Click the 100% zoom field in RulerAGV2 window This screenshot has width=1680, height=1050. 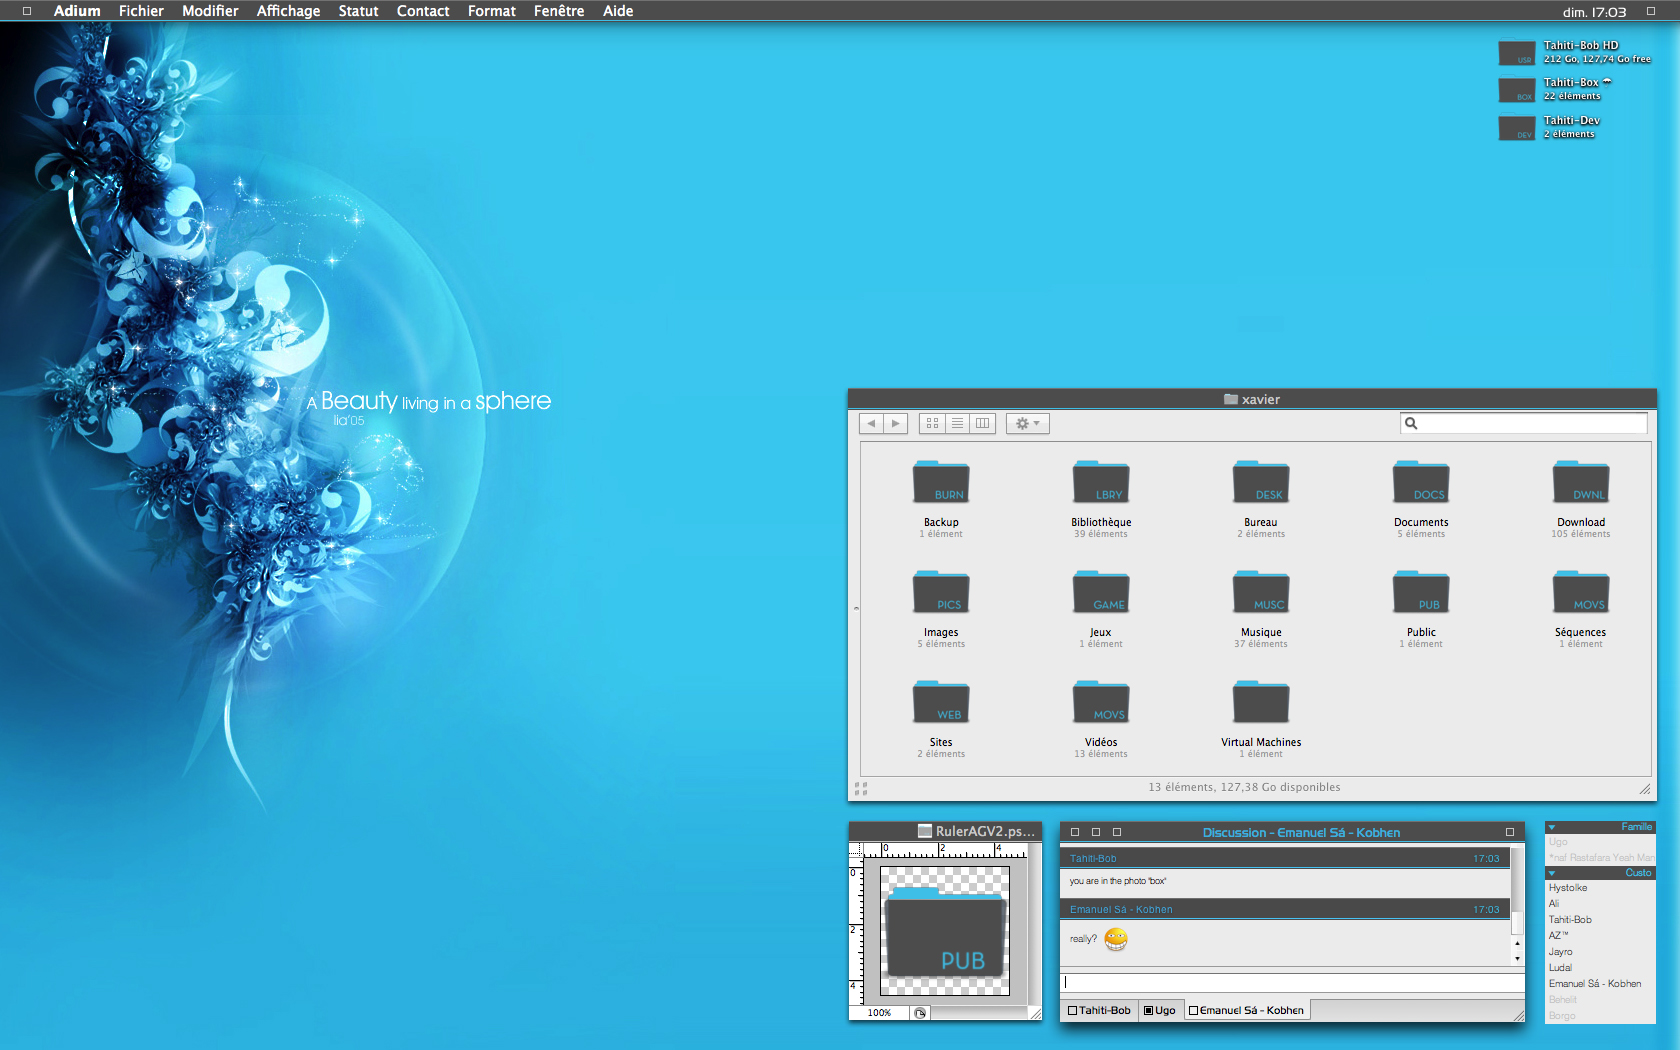pyautogui.click(x=879, y=1013)
